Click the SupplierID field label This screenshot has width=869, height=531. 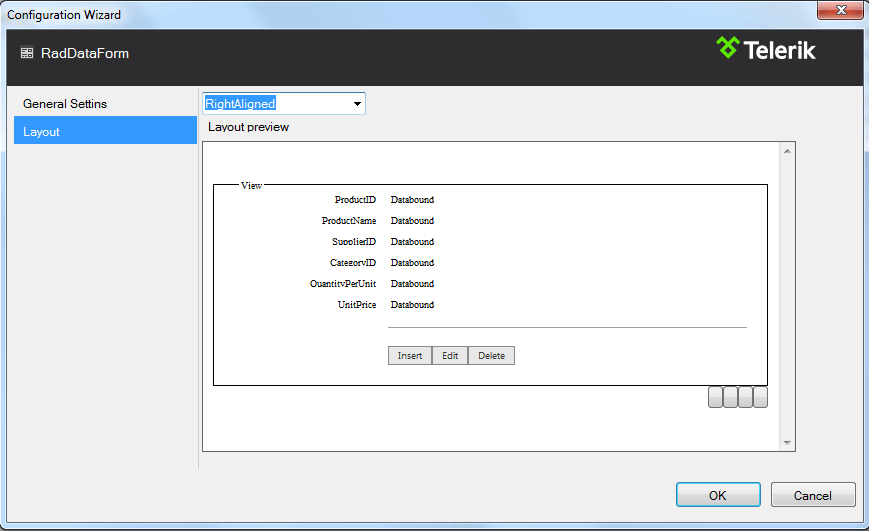pos(354,242)
